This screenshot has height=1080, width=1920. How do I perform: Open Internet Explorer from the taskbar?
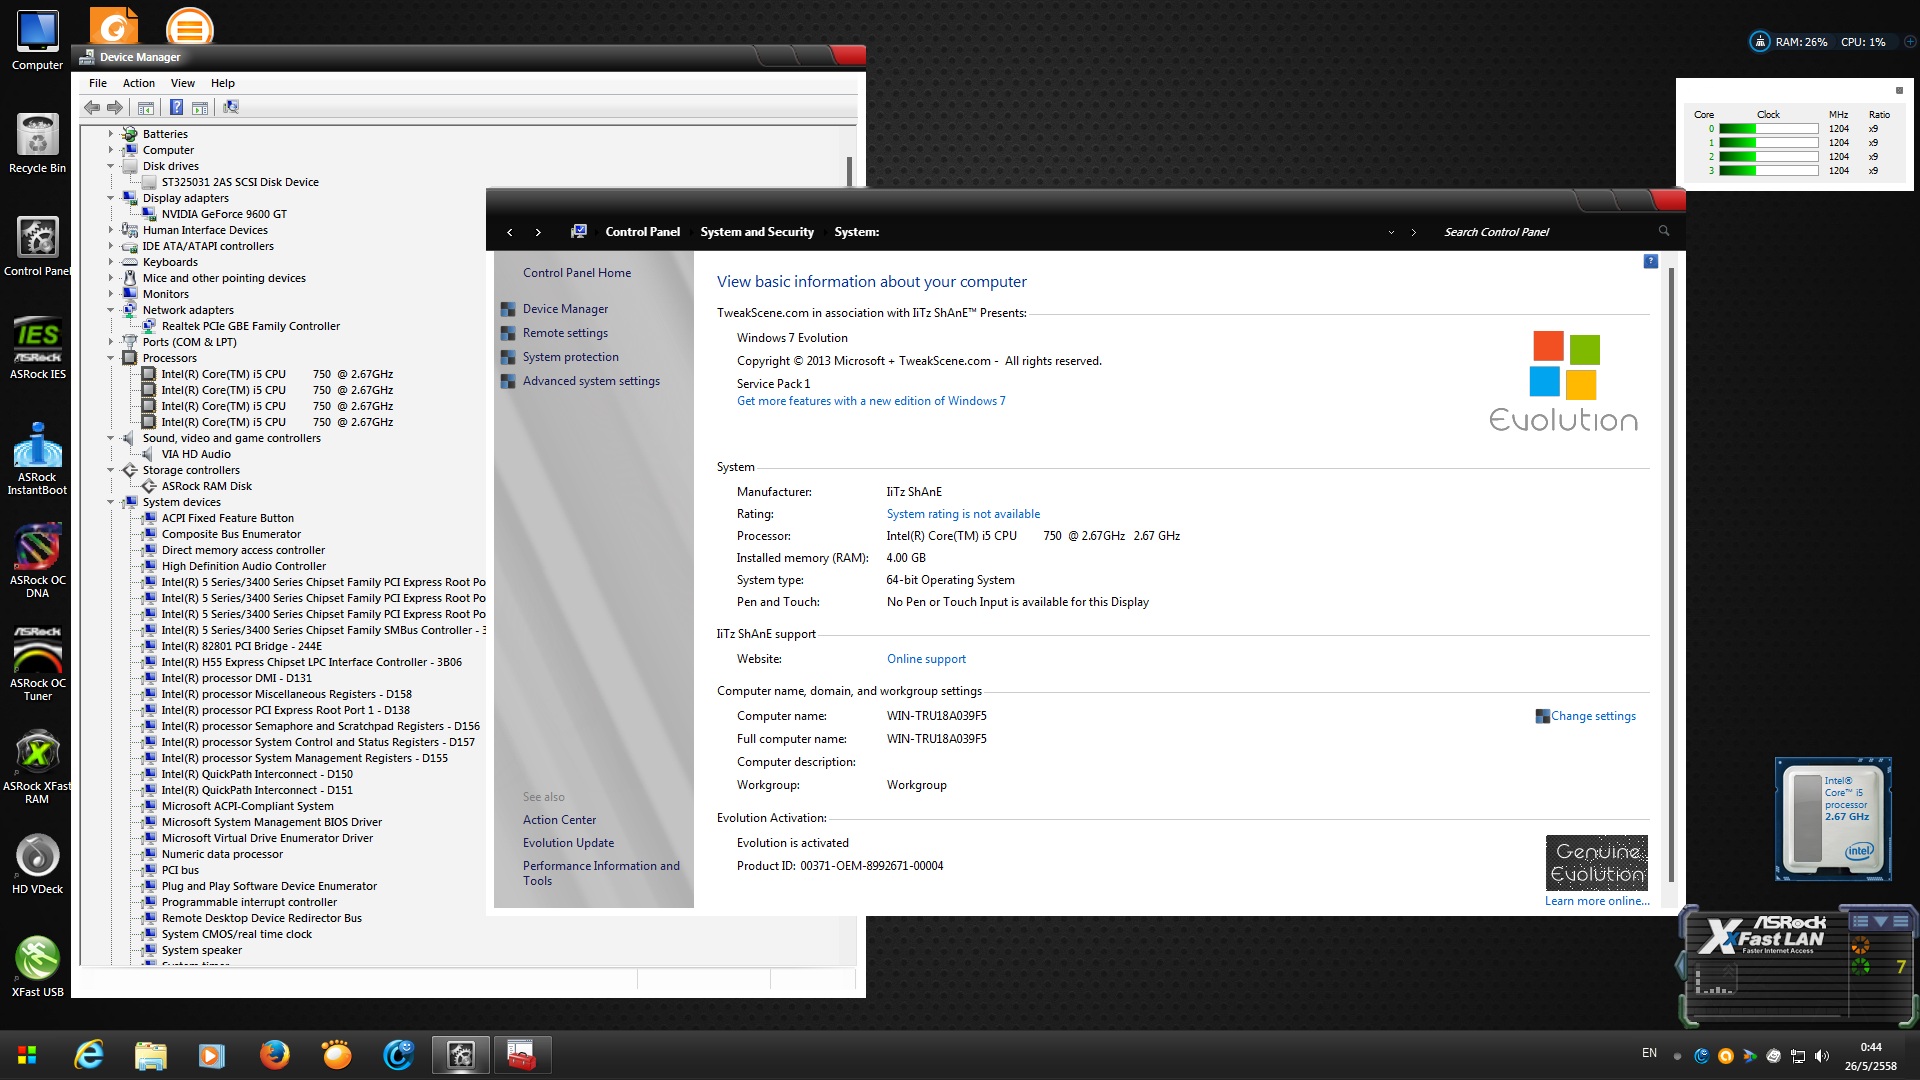[89, 1055]
